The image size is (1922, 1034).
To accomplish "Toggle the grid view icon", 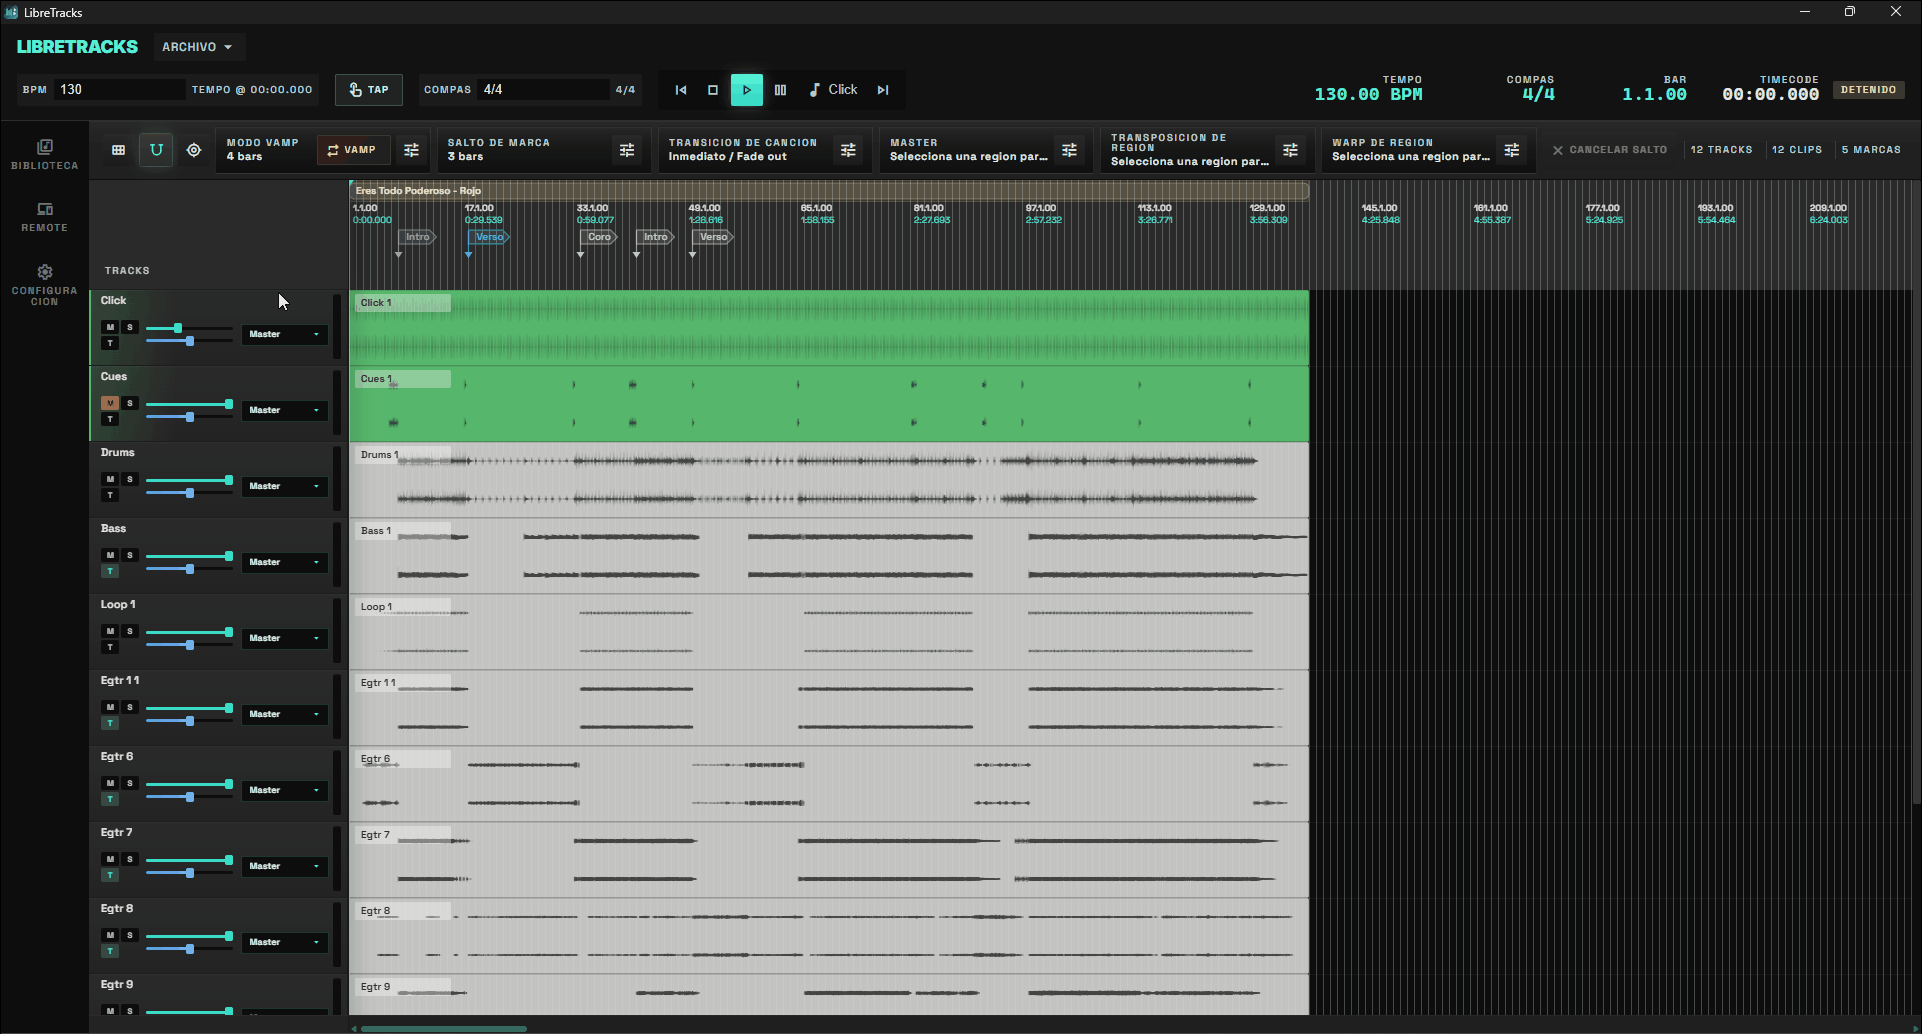I will (118, 150).
